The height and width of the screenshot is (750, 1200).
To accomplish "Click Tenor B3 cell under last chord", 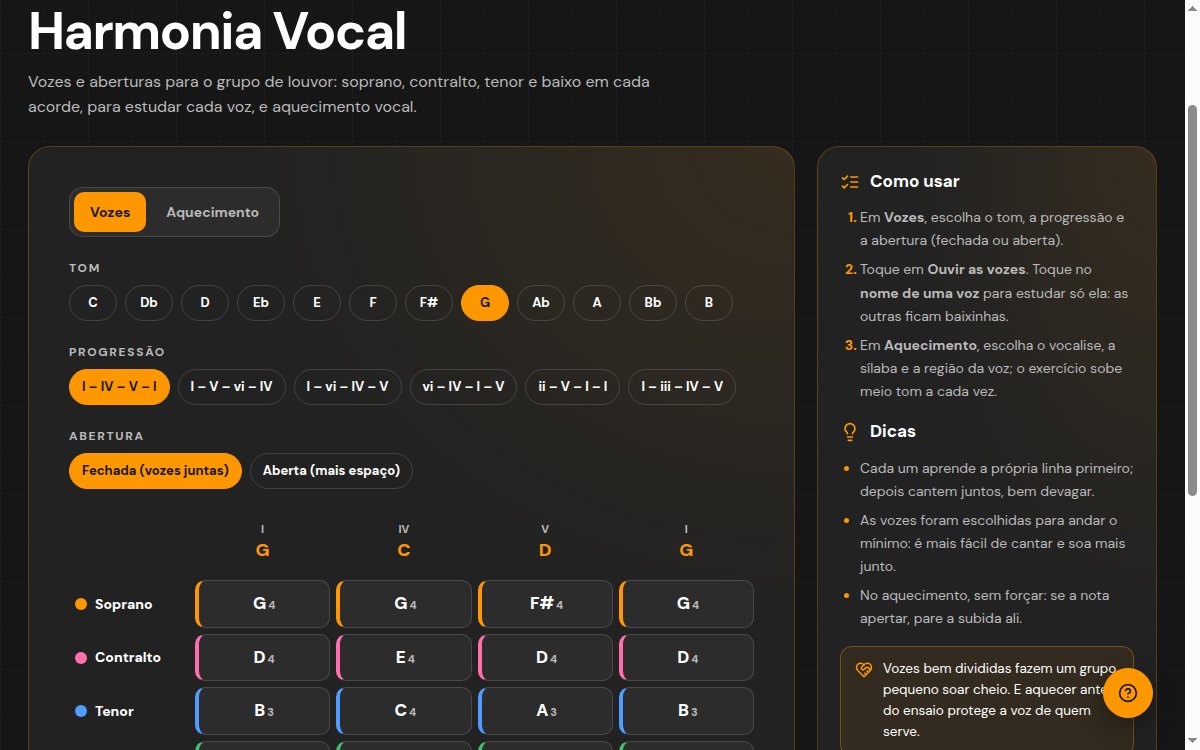I will (687, 711).
